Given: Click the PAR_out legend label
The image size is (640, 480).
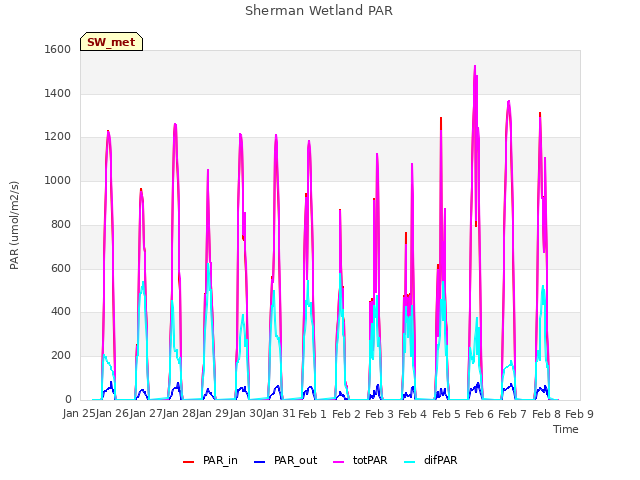Looking at the screenshot, I should pyautogui.click(x=296, y=460).
